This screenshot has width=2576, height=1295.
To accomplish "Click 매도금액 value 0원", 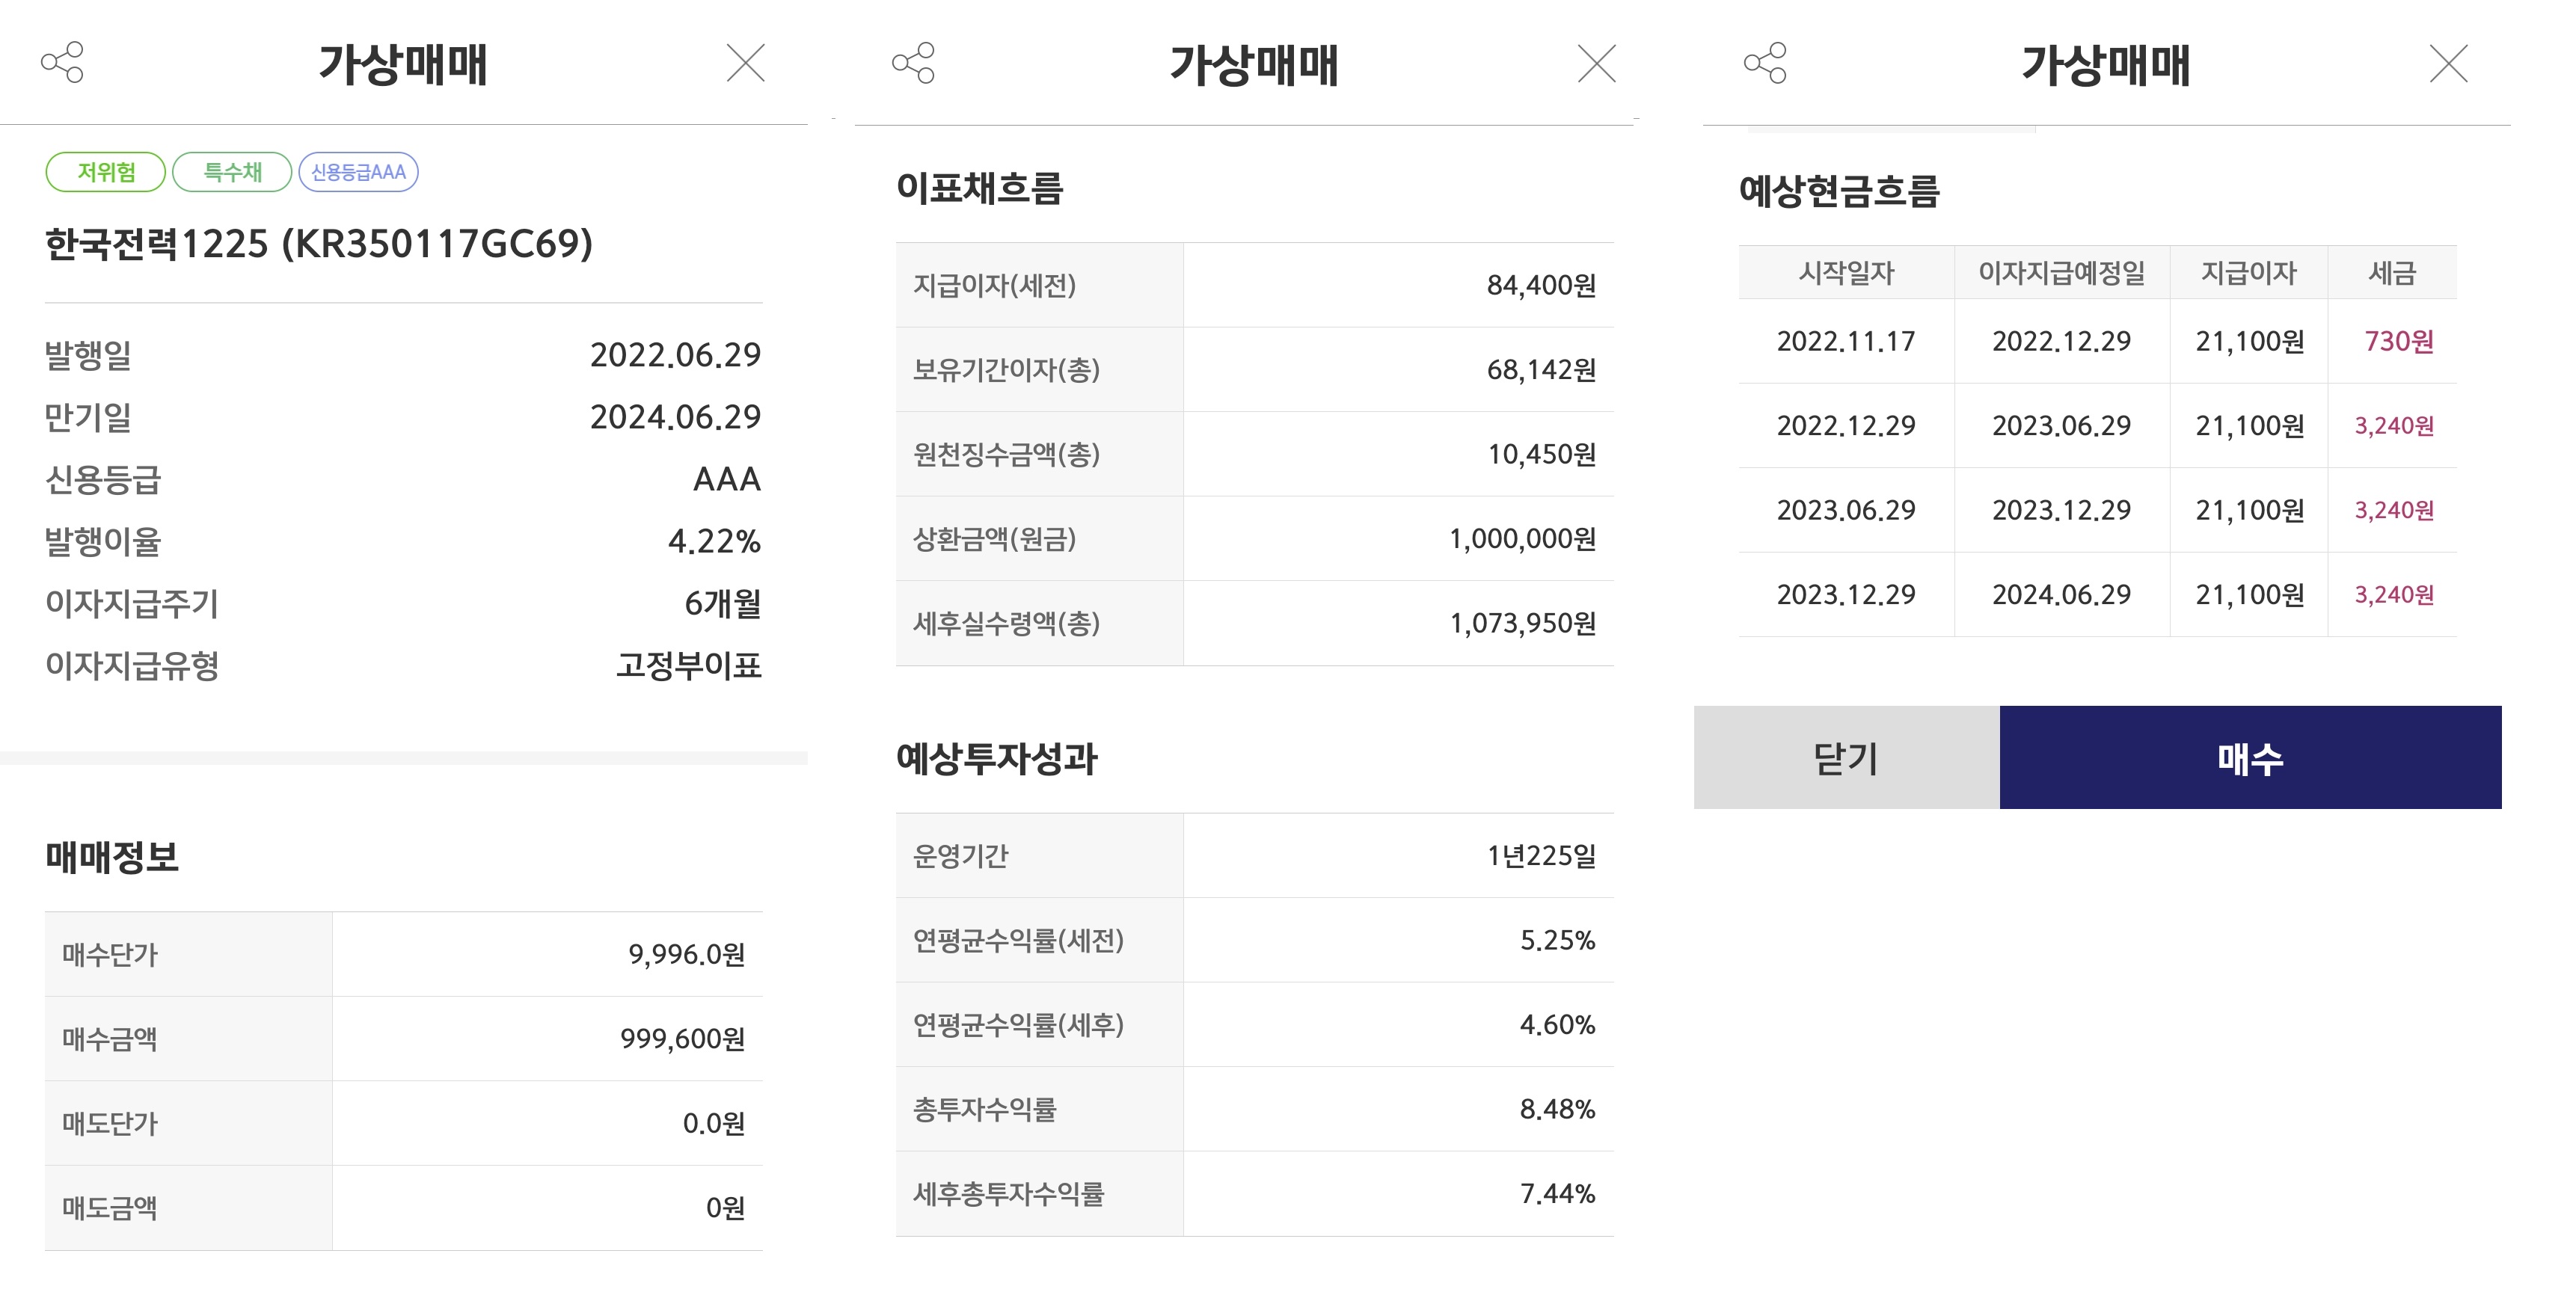I will click(x=725, y=1208).
